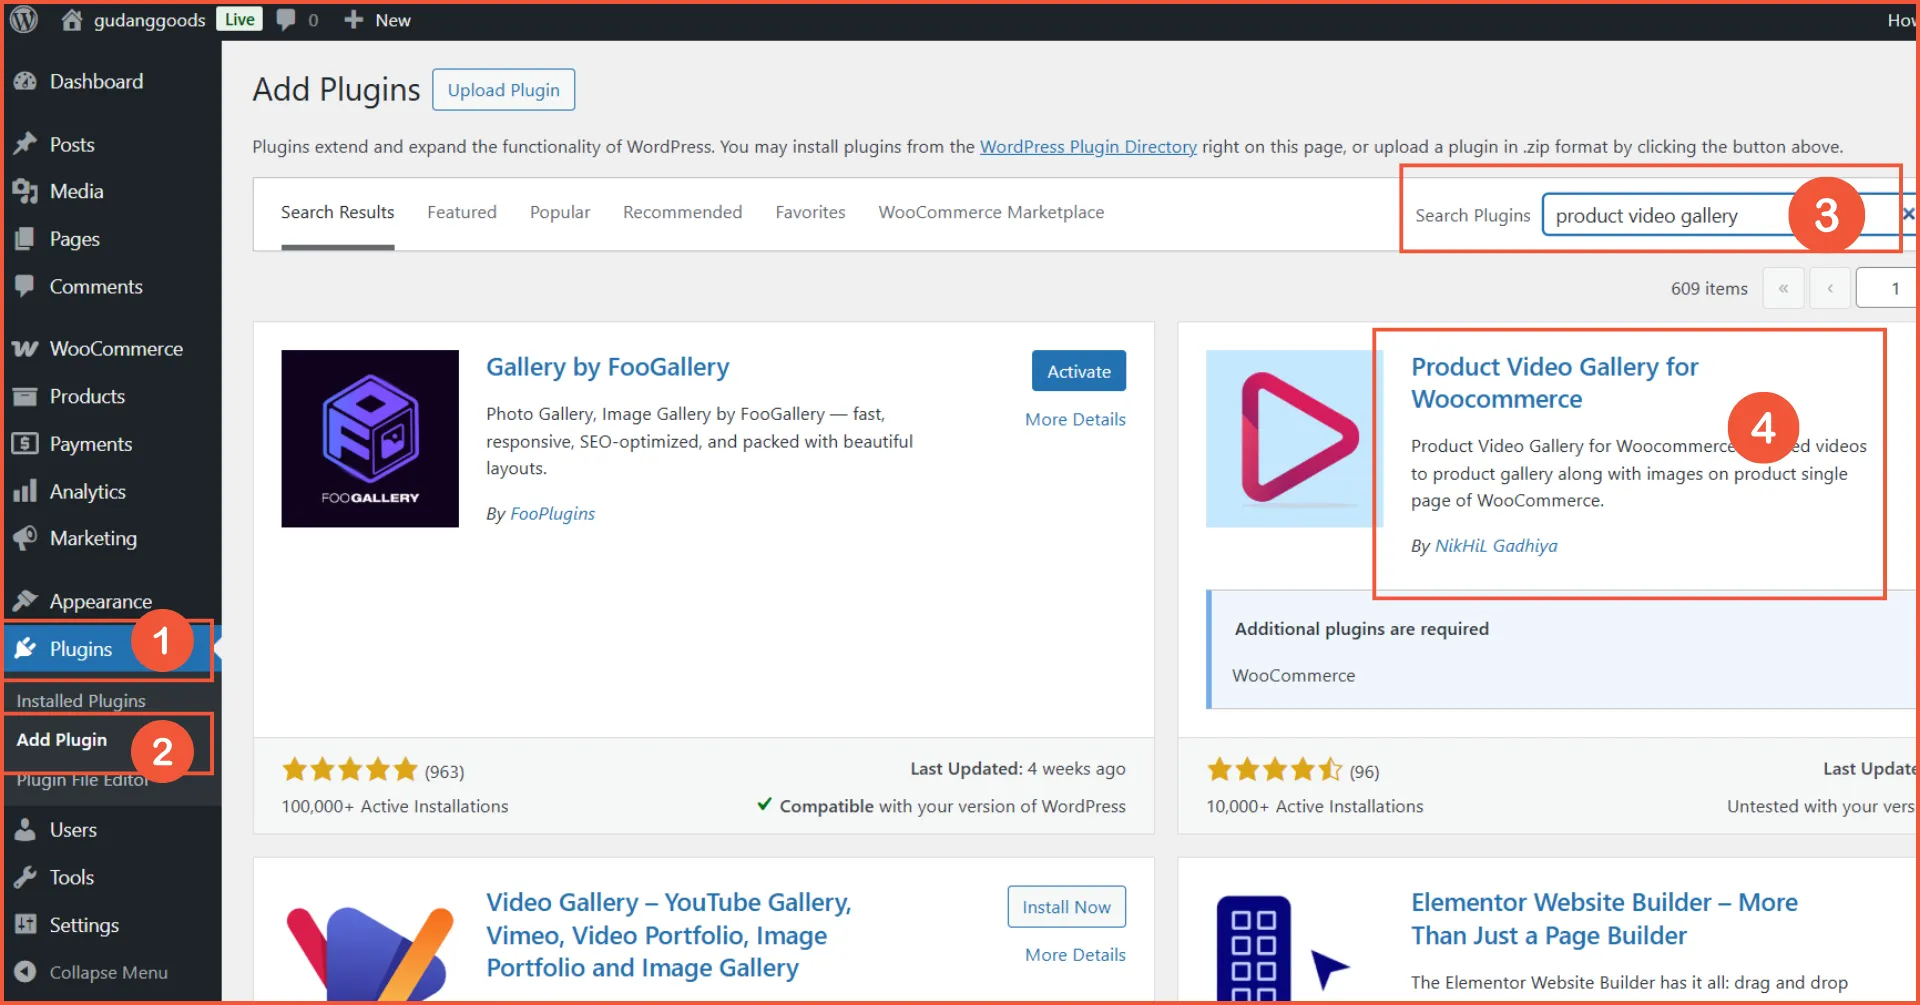Click the WordPress logo in the admin bar
The image size is (1920, 1005).
click(x=22, y=19)
